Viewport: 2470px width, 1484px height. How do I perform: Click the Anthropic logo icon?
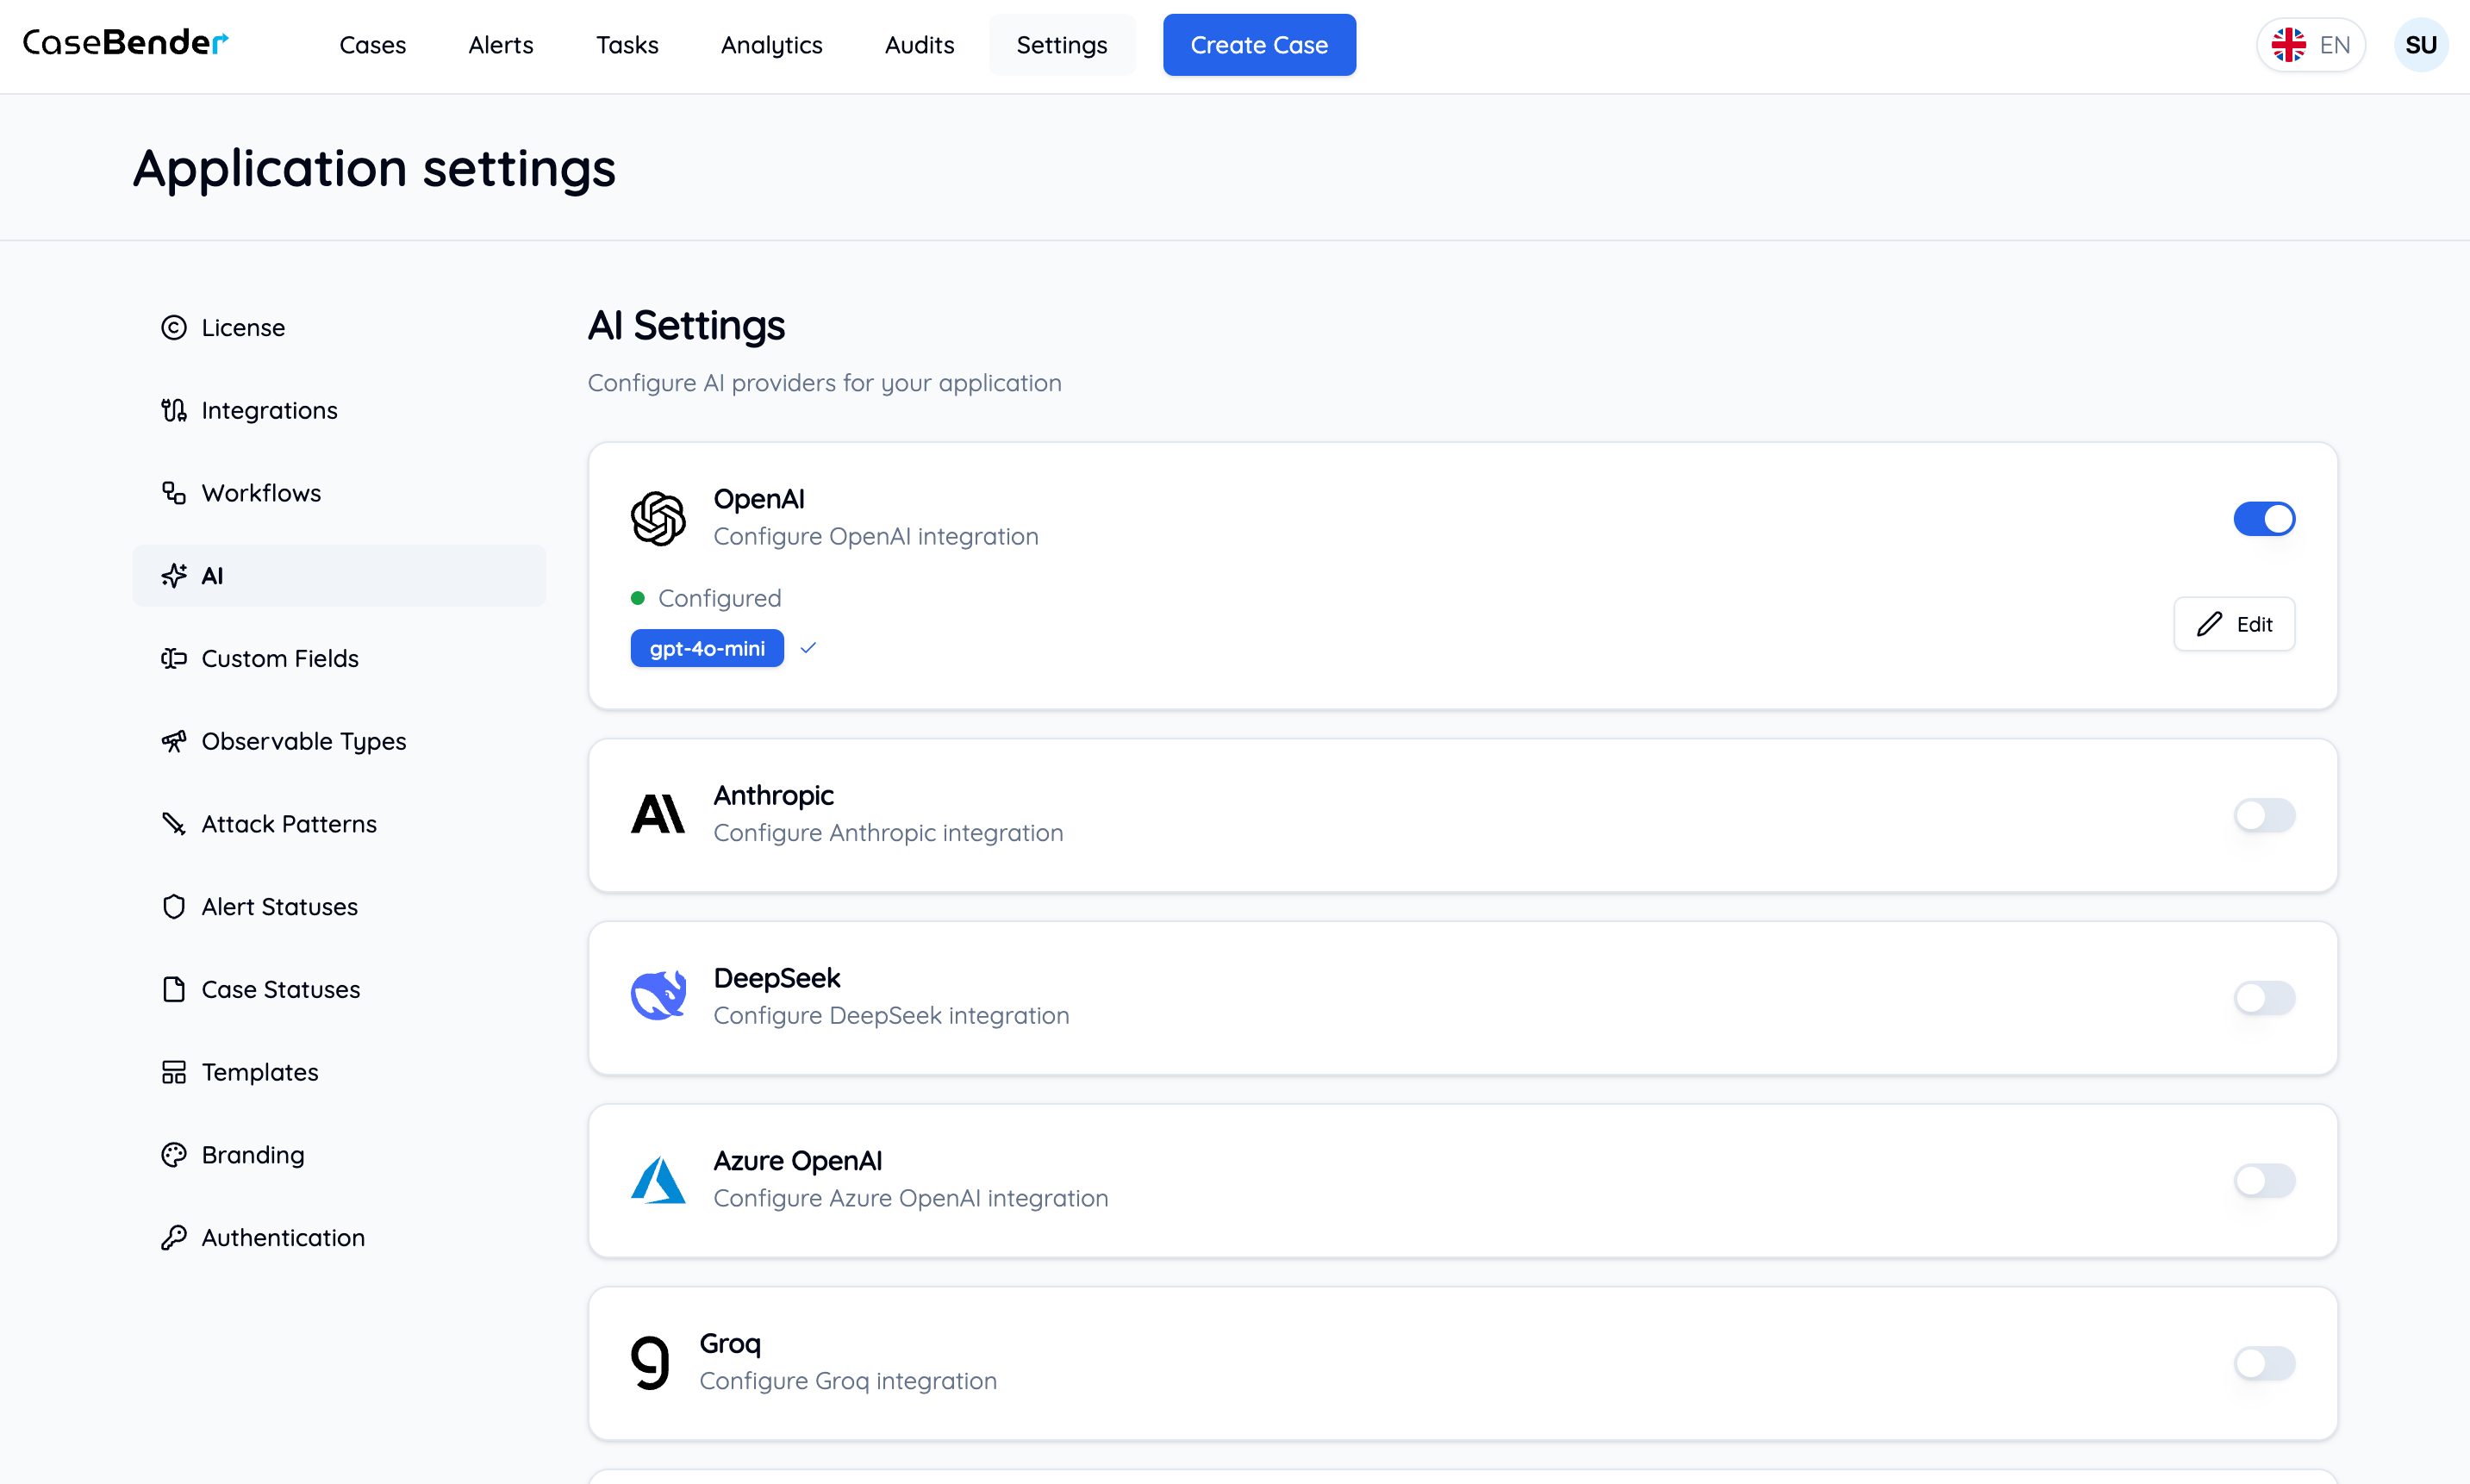[658, 814]
